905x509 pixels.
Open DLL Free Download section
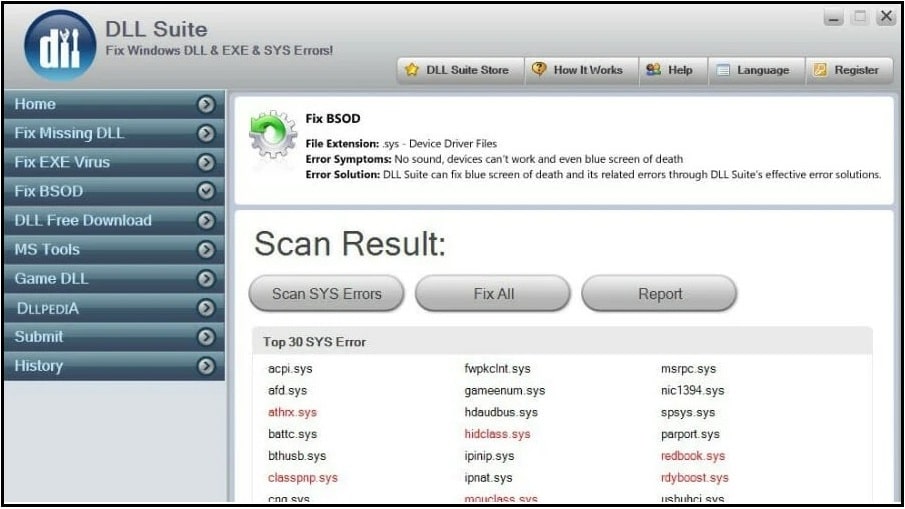pos(114,220)
